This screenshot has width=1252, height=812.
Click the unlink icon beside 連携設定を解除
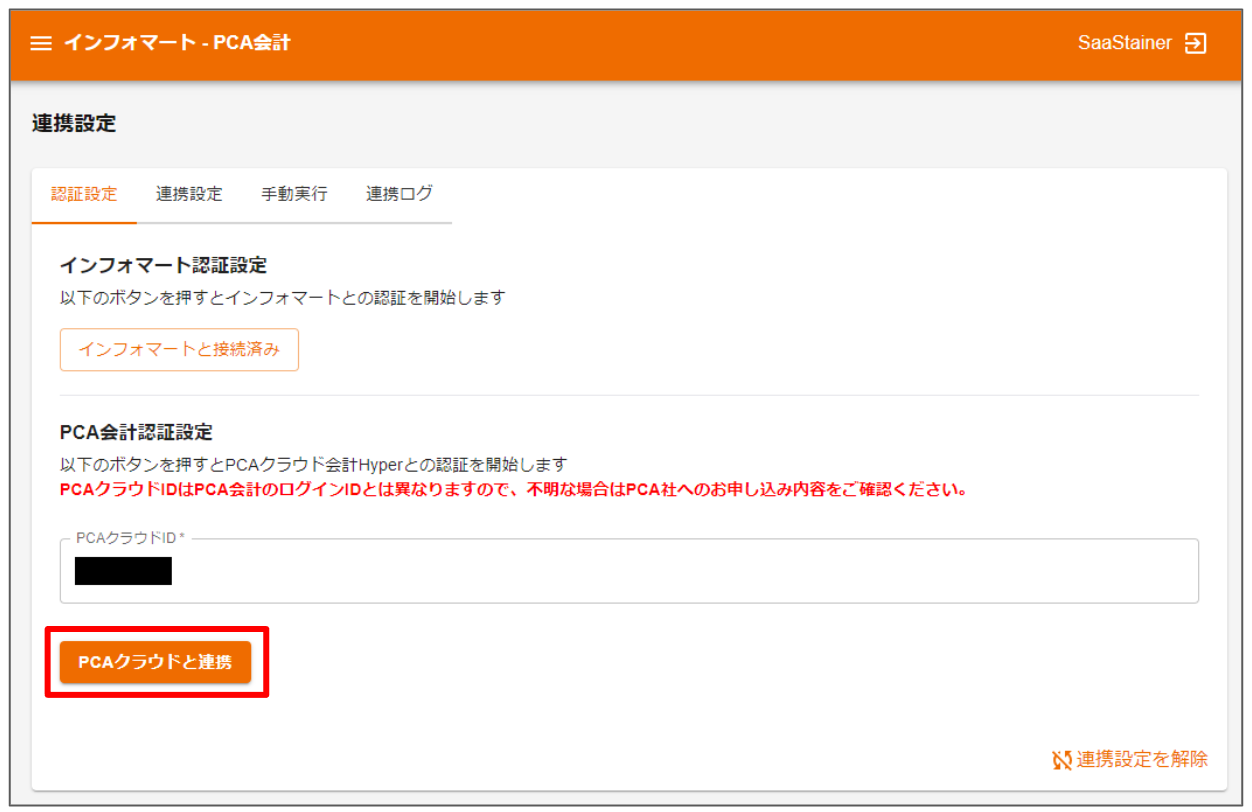click(1062, 760)
